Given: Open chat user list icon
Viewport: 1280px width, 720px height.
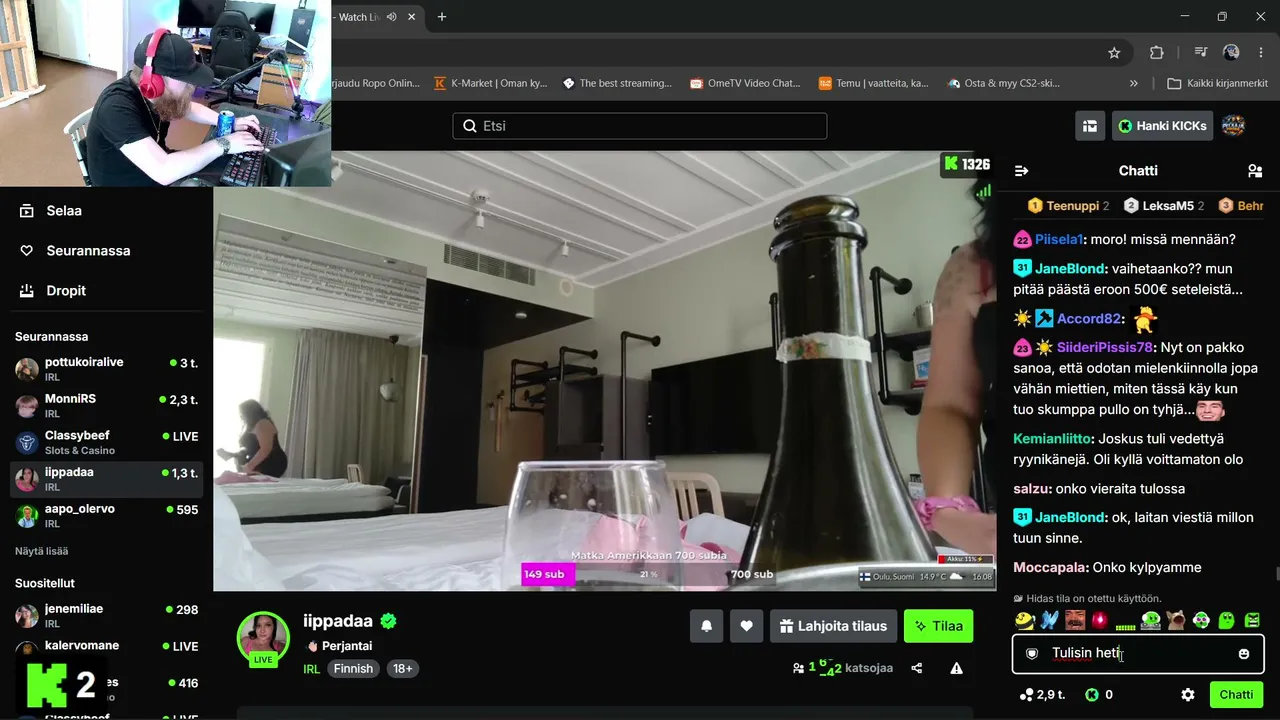Looking at the screenshot, I should (1255, 171).
